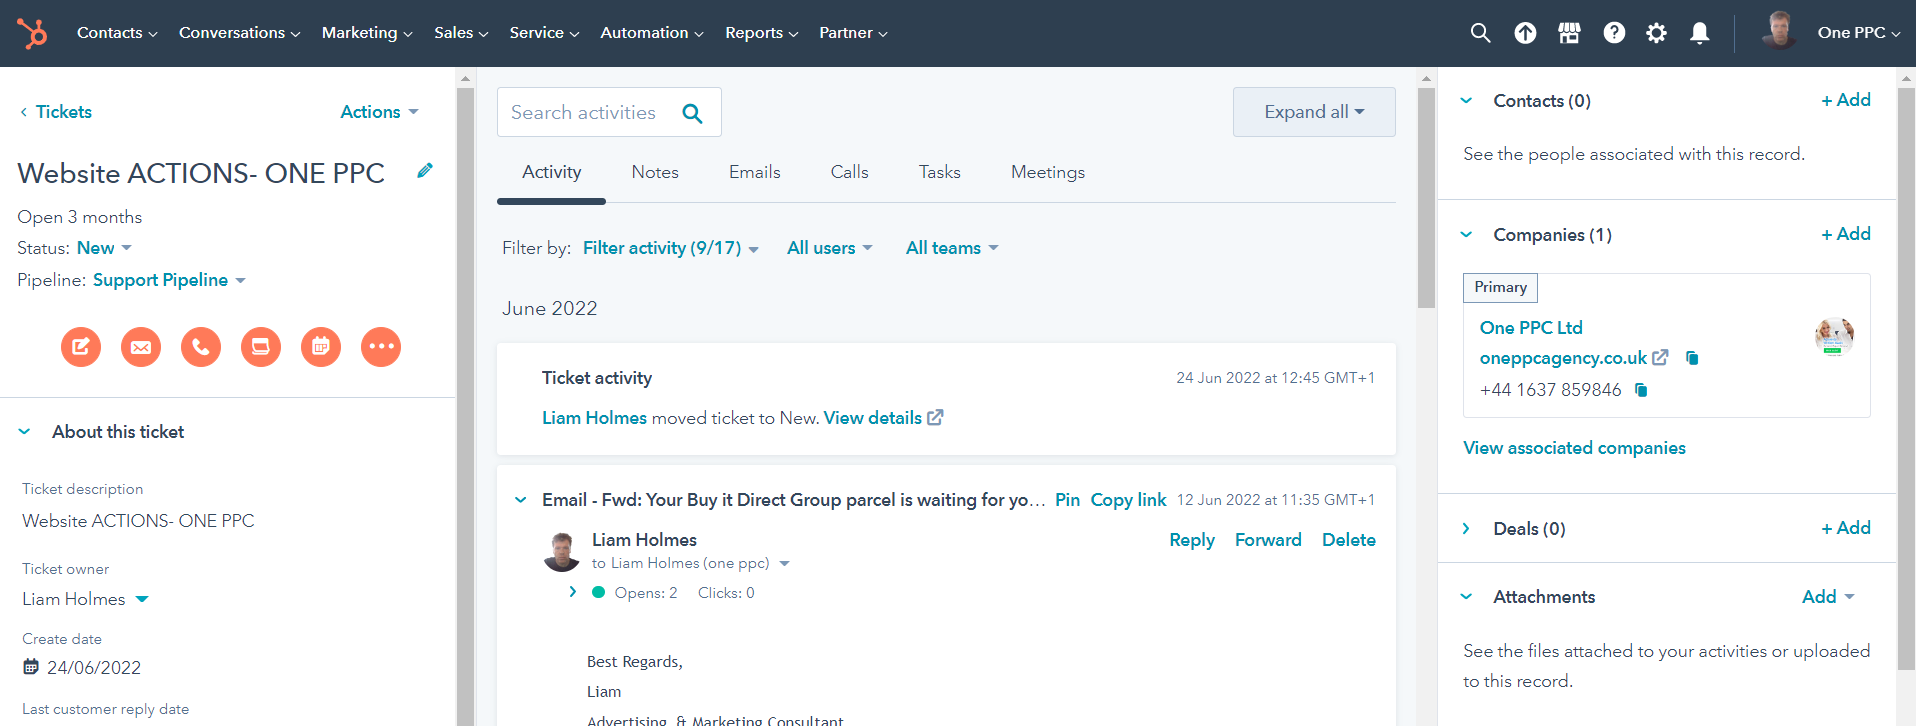Click the HubSpot sprocket logo

click(x=32, y=33)
